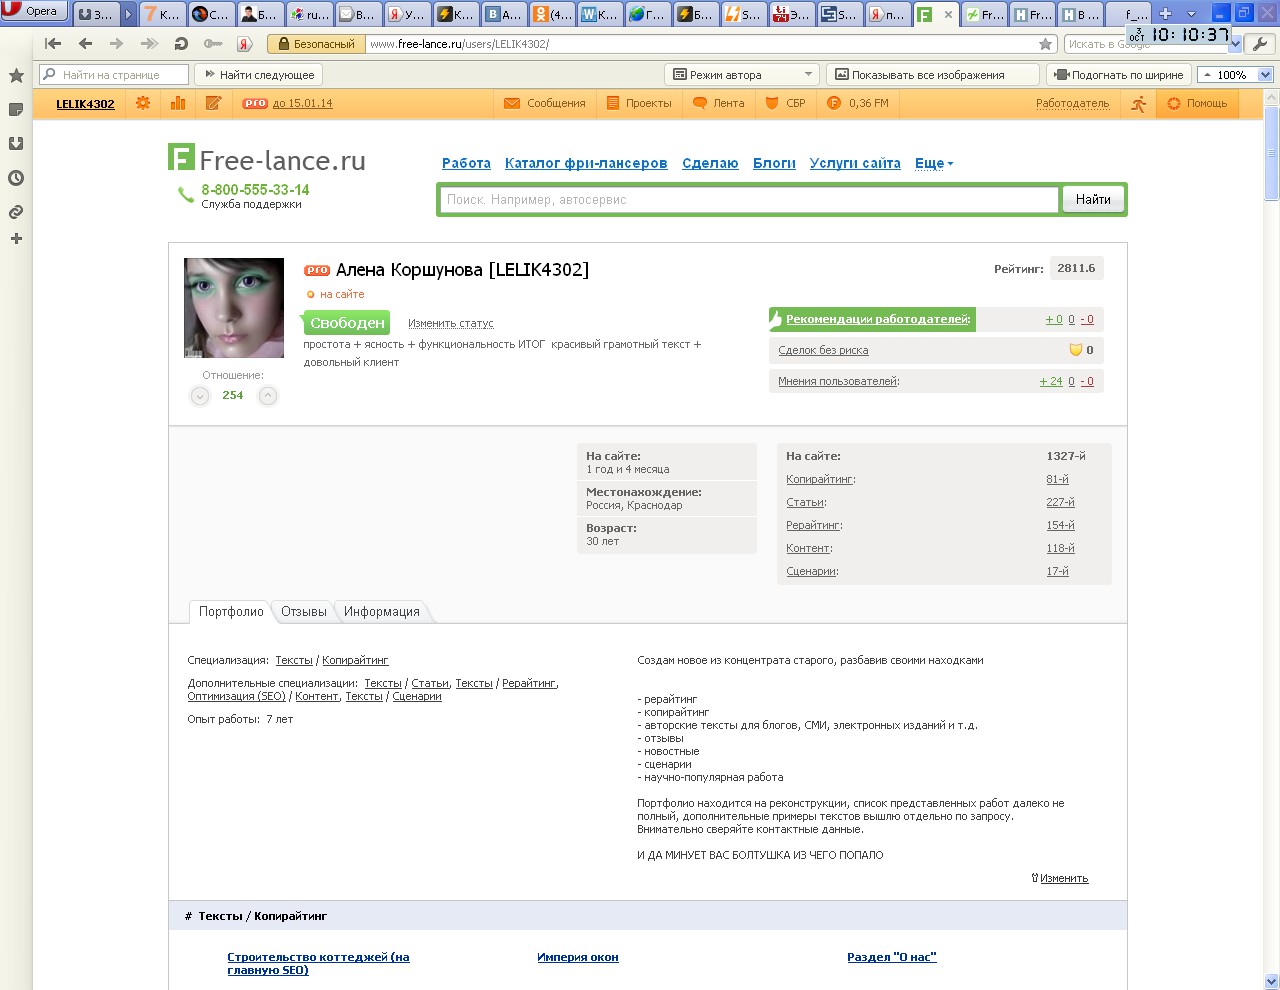Image resolution: width=1280 pixels, height=990 pixels.
Task: Reload the current page
Action: 181,44
